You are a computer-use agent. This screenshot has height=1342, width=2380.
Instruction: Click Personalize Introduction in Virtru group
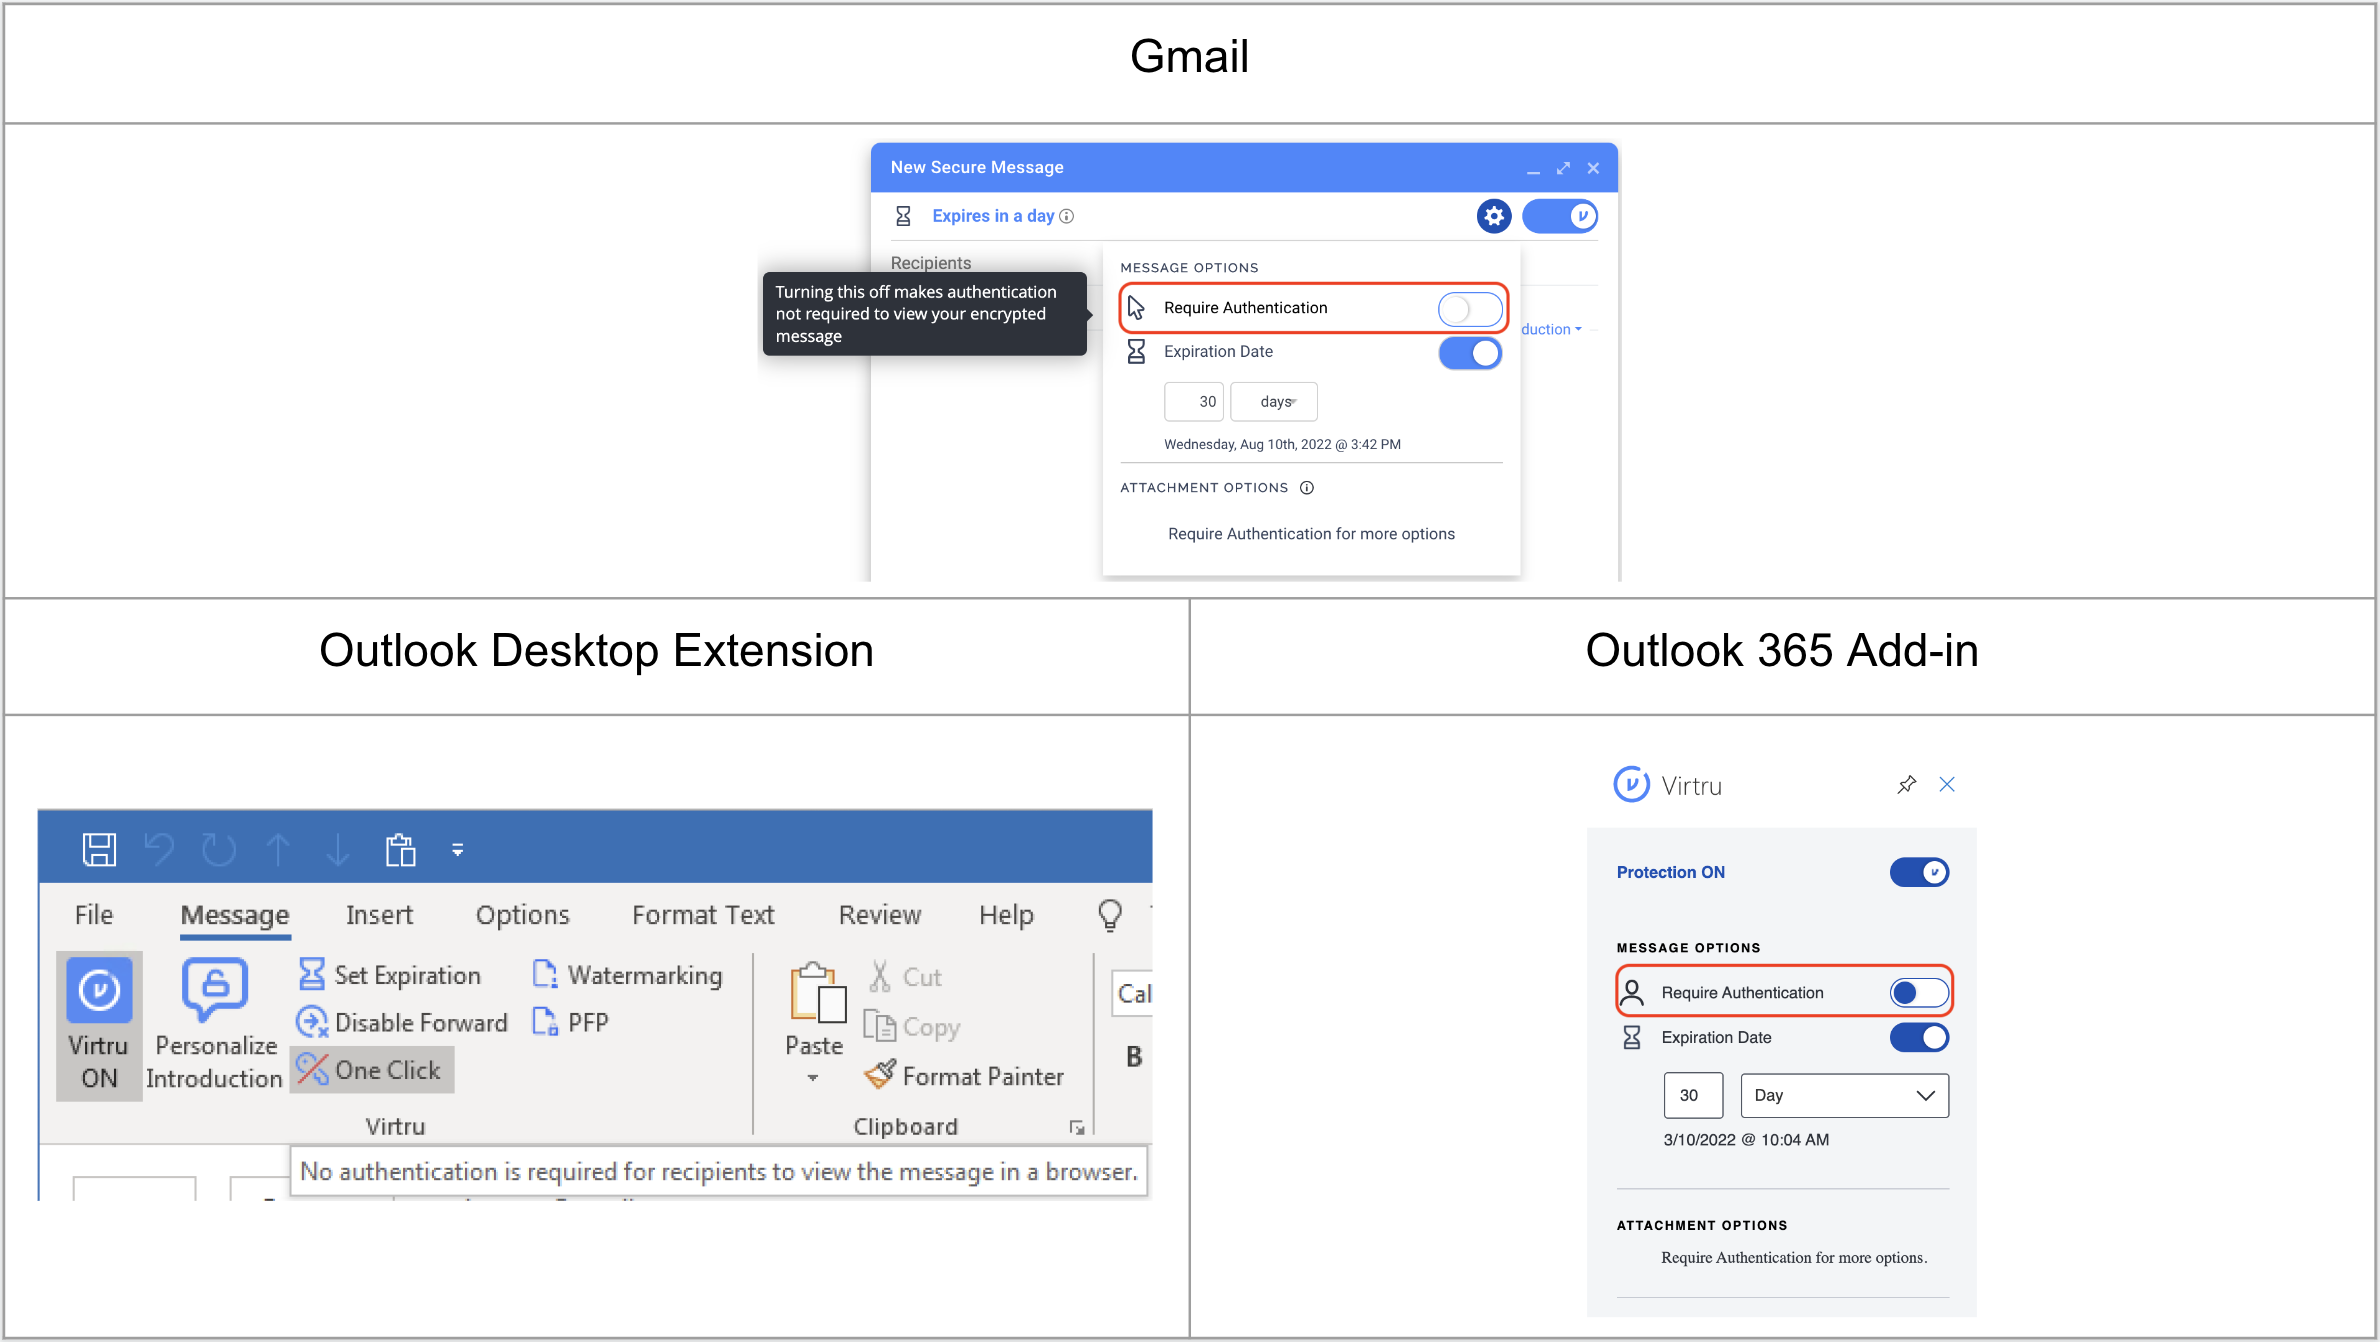(x=214, y=1025)
